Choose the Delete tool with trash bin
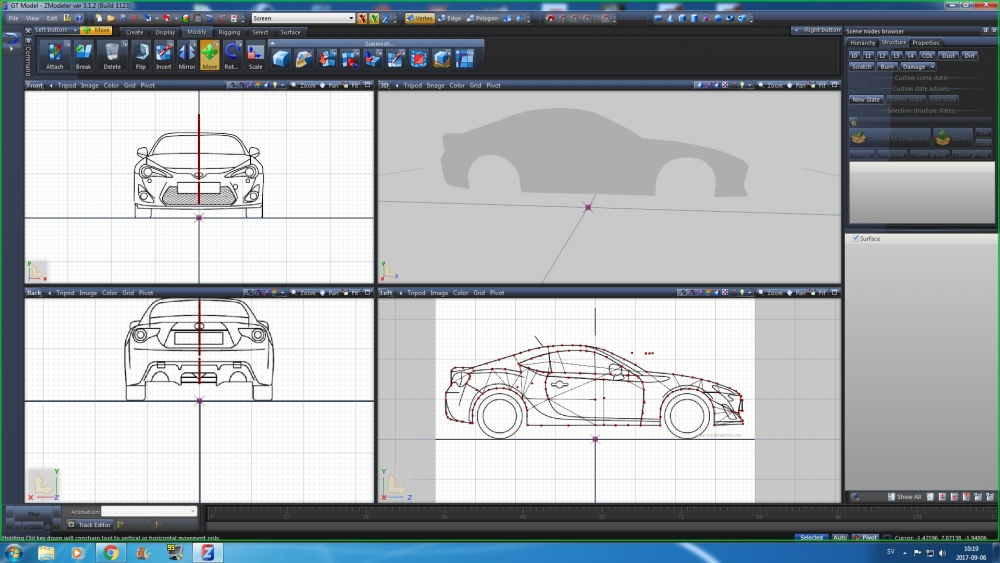Viewport: 1000px width, 563px height. [x=112, y=55]
